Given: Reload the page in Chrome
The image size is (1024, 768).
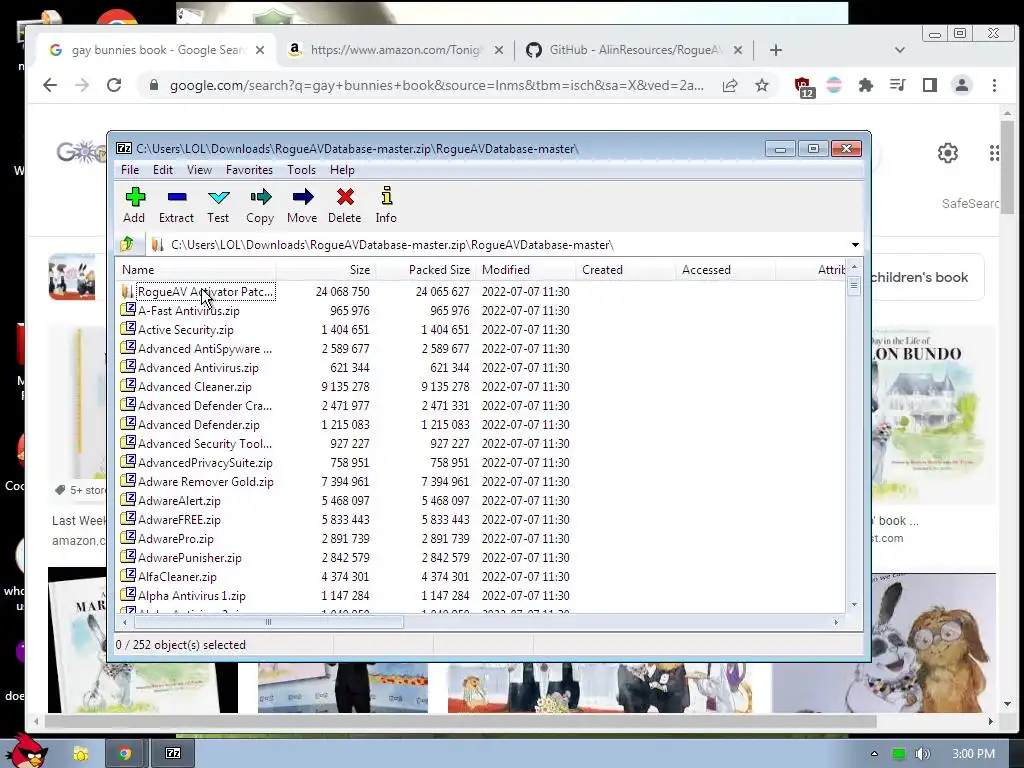Looking at the screenshot, I should click(114, 85).
